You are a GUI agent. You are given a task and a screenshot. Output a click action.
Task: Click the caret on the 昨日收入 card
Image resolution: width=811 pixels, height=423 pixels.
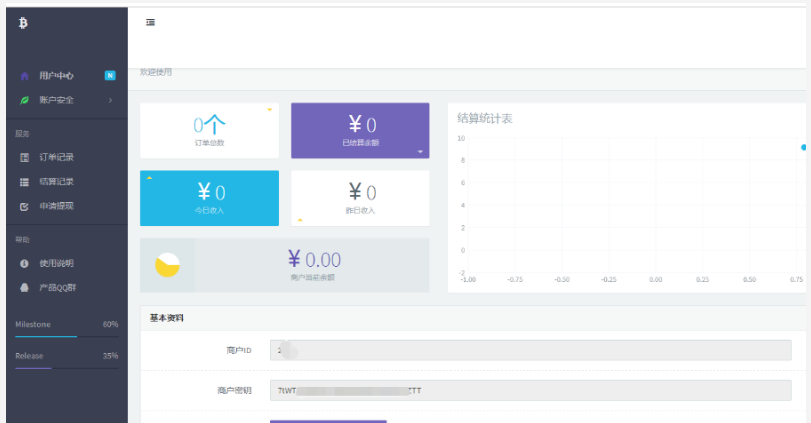[x=300, y=220]
